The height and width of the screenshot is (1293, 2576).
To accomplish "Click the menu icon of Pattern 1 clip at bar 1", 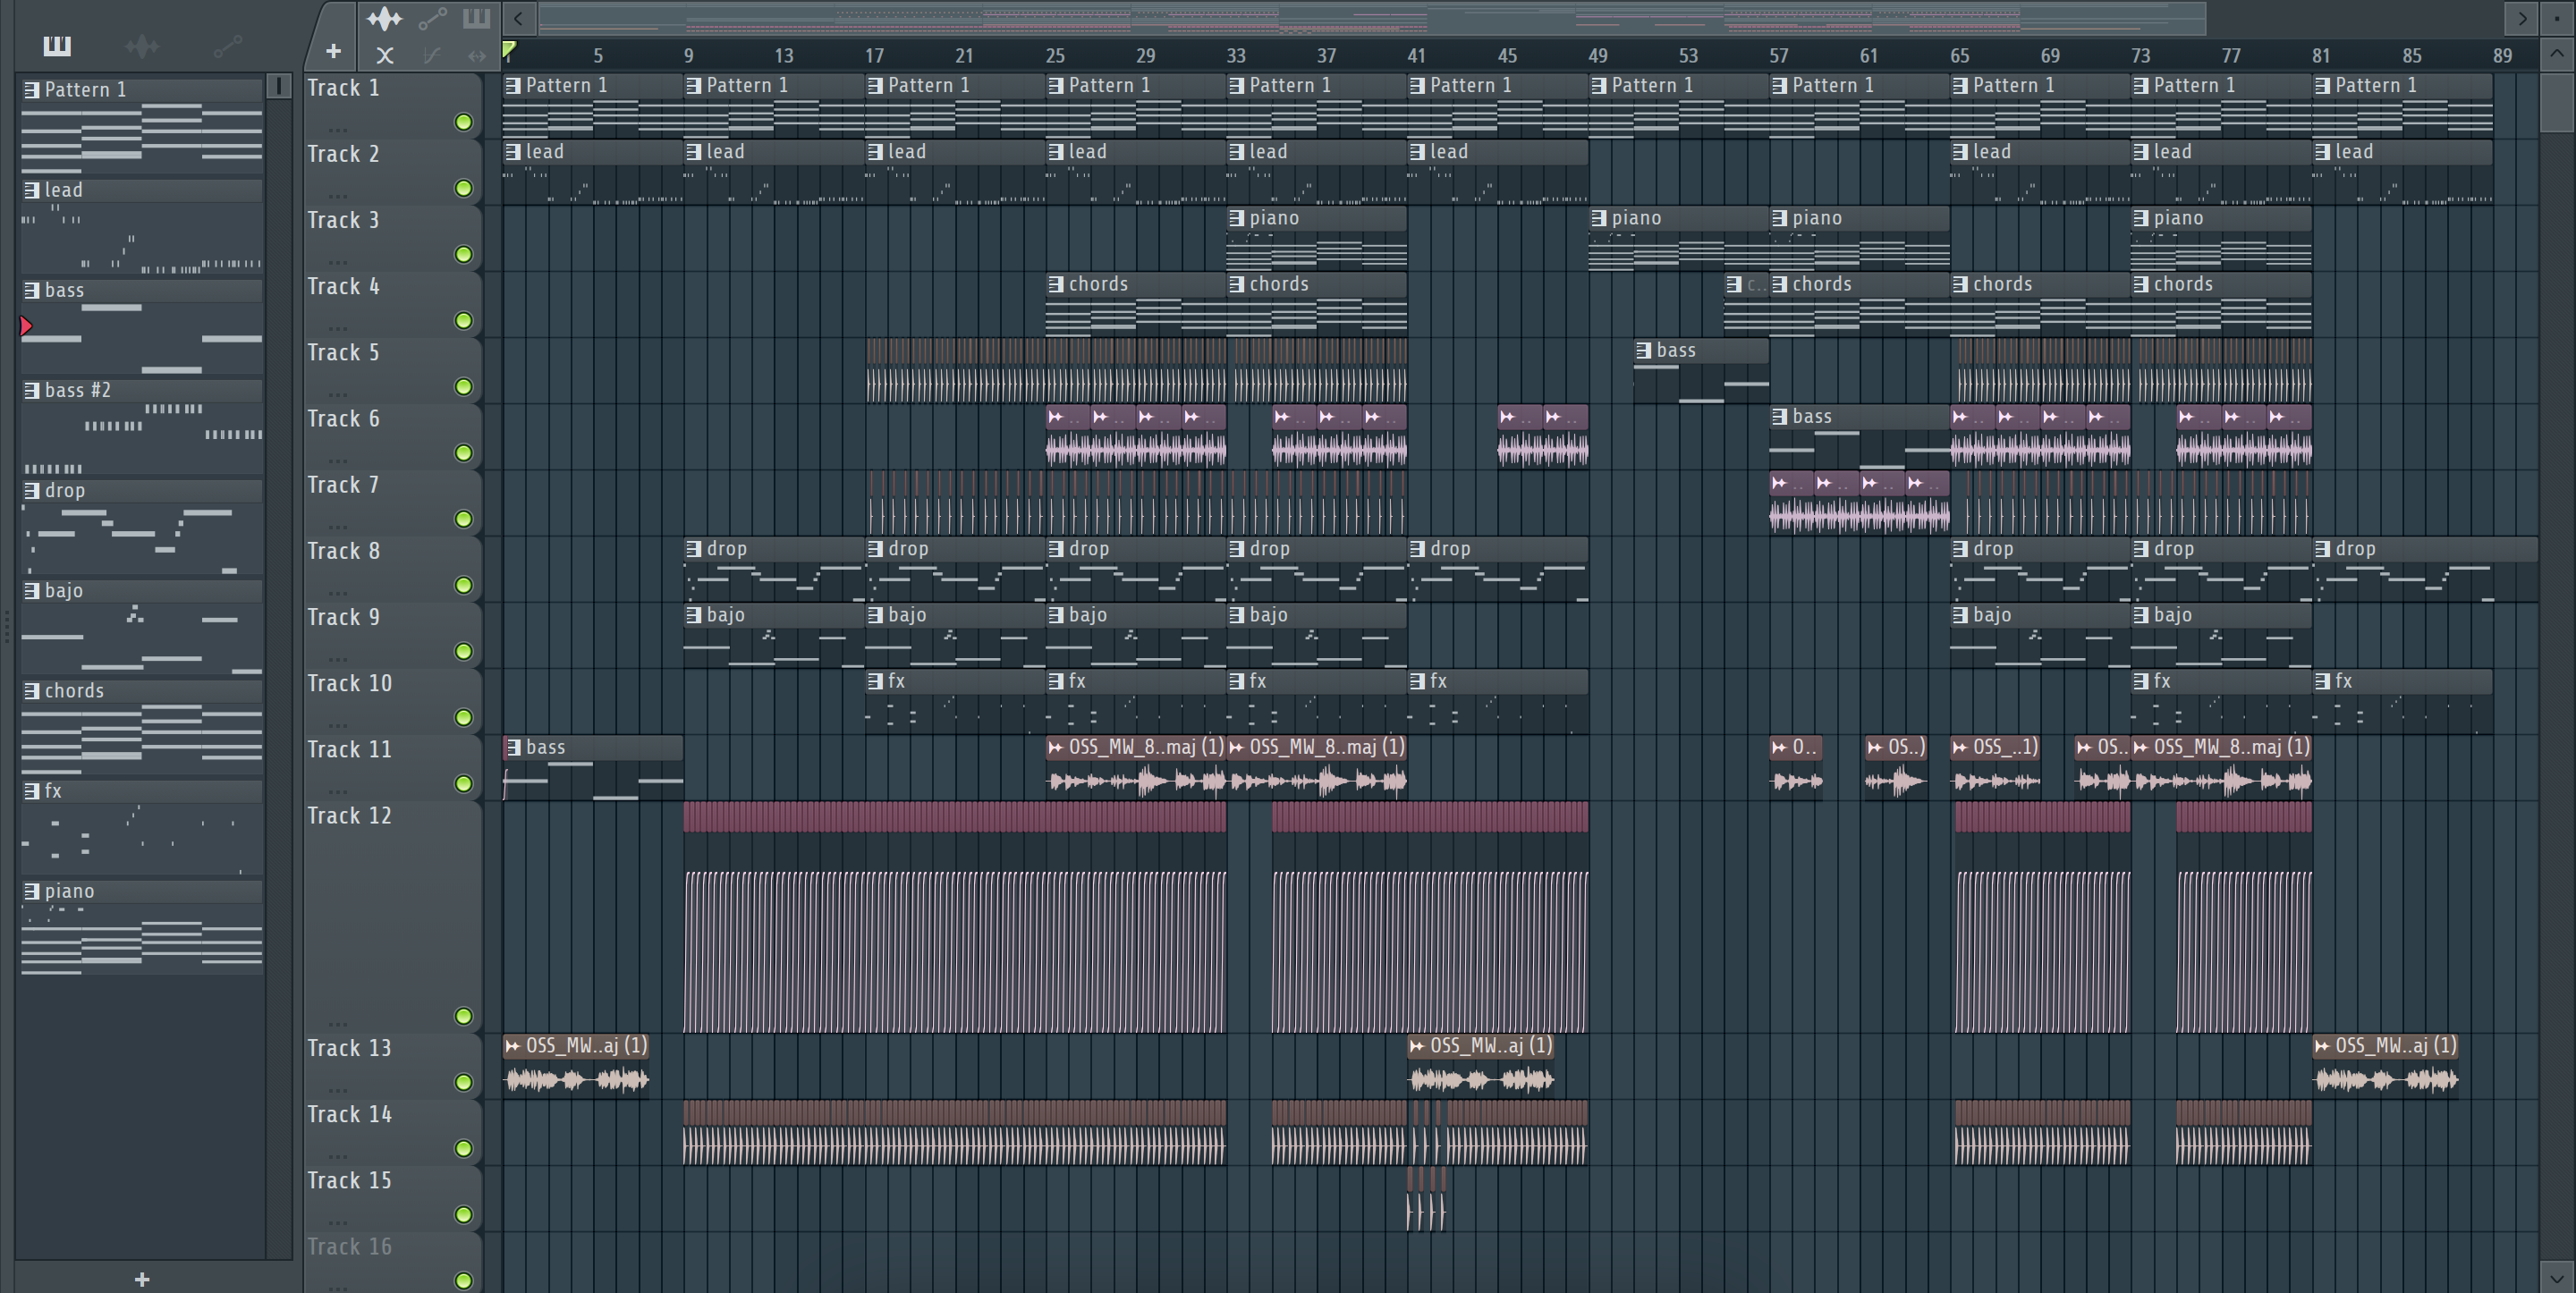I will [513, 86].
